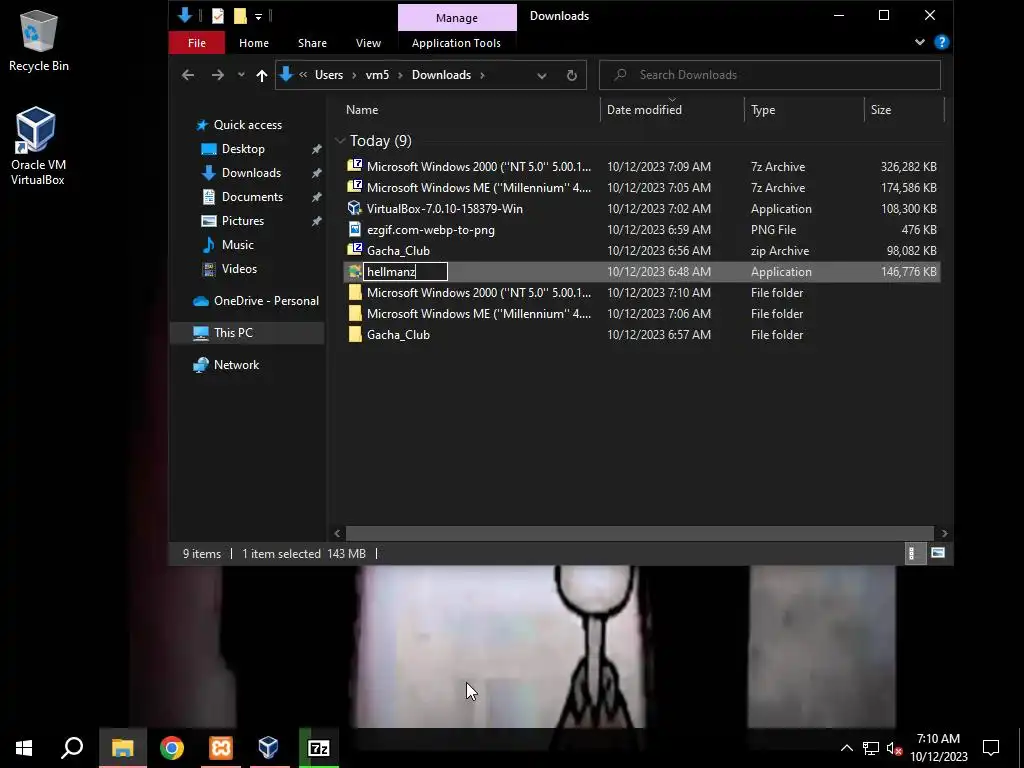
Task: Click vm5 in the address breadcrumb
Action: coord(377,75)
